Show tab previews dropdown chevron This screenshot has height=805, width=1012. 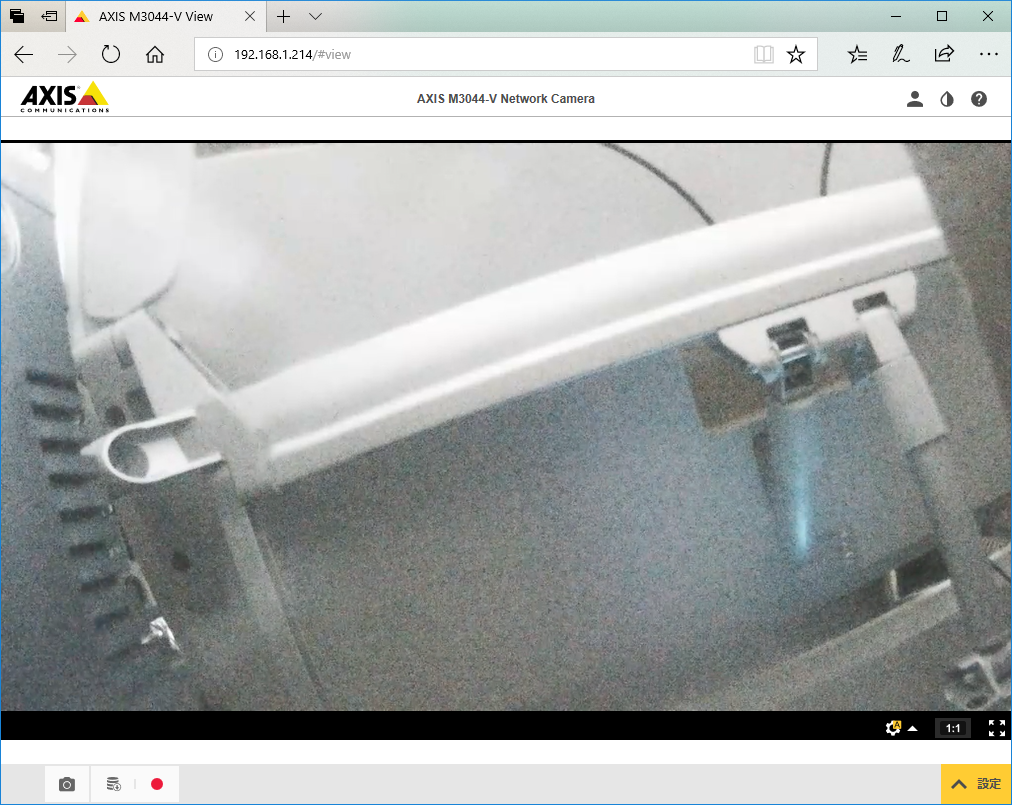pos(316,16)
